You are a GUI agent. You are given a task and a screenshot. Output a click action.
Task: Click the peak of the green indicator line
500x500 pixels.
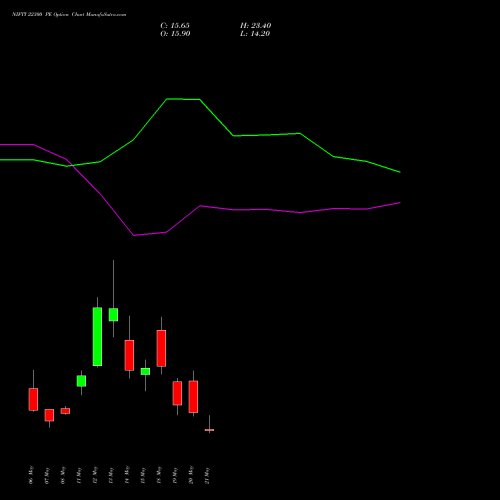(x=167, y=99)
